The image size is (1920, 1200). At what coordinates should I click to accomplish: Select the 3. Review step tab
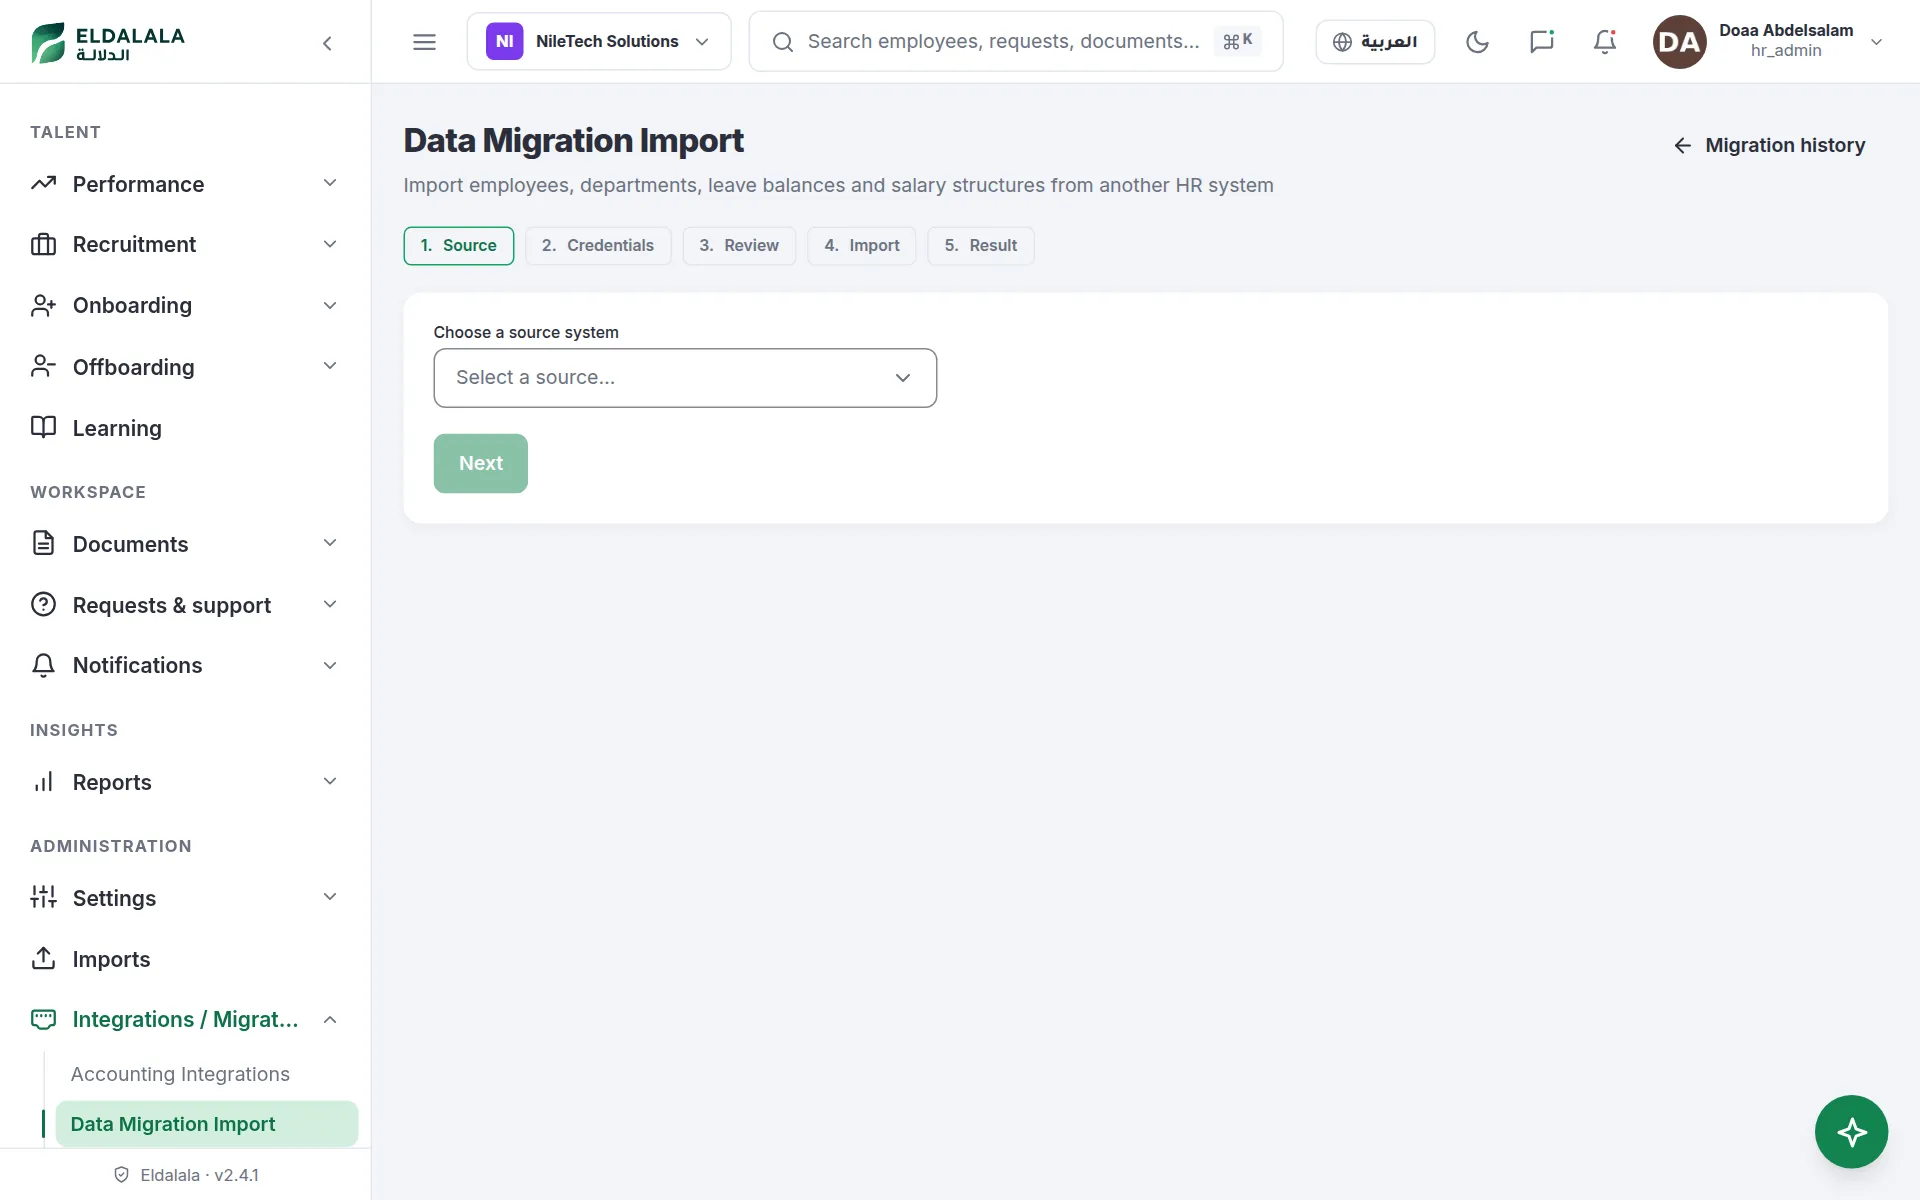(739, 246)
